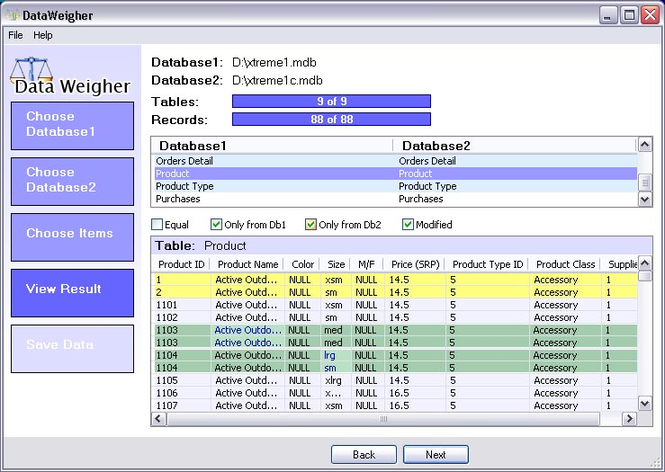Enable the Equal checkbox
Image resolution: width=665 pixels, height=472 pixels.
(x=157, y=224)
